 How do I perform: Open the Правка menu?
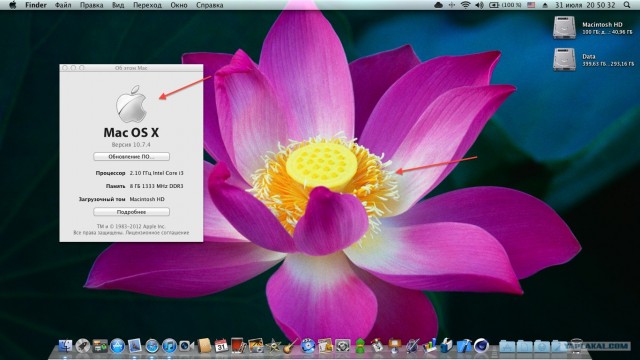91,5
